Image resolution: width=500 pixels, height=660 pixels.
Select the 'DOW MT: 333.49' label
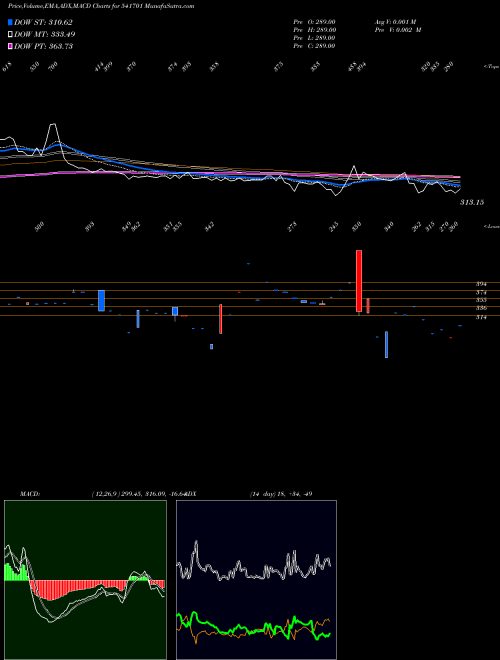pos(45,34)
